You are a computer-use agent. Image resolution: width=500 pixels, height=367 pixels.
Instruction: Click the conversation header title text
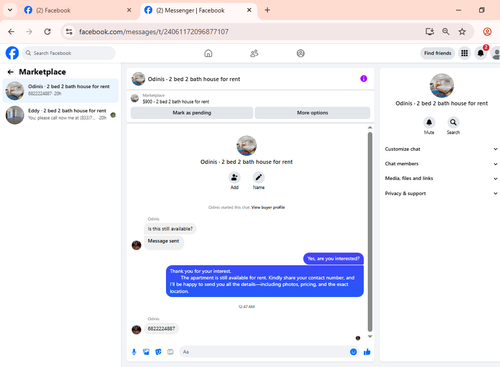(x=194, y=79)
